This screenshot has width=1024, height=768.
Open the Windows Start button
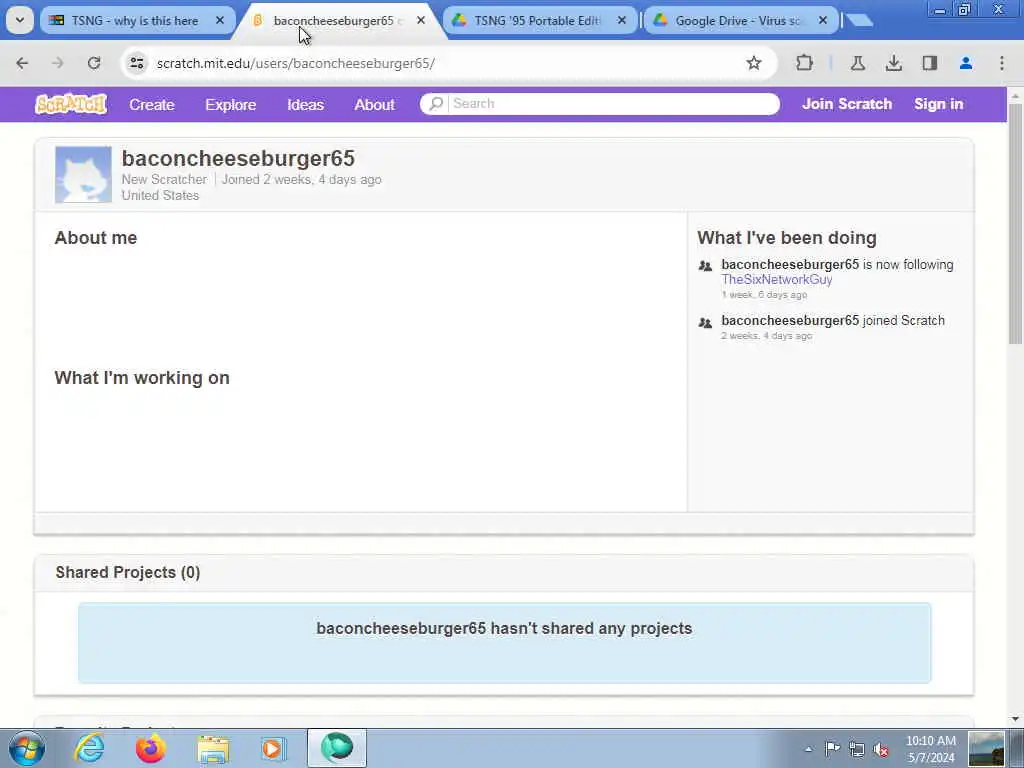pyautogui.click(x=27, y=748)
